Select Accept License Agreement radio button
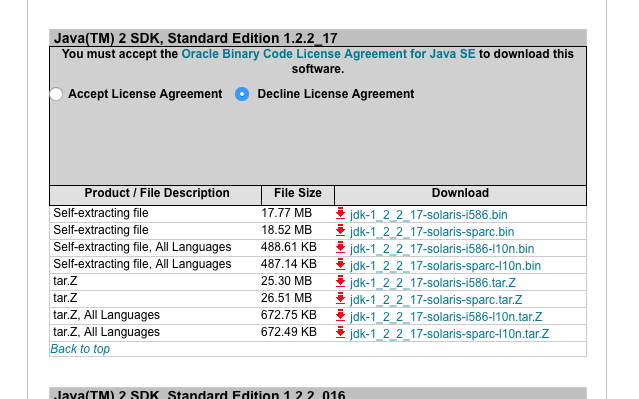This screenshot has width=639, height=399. point(56,94)
